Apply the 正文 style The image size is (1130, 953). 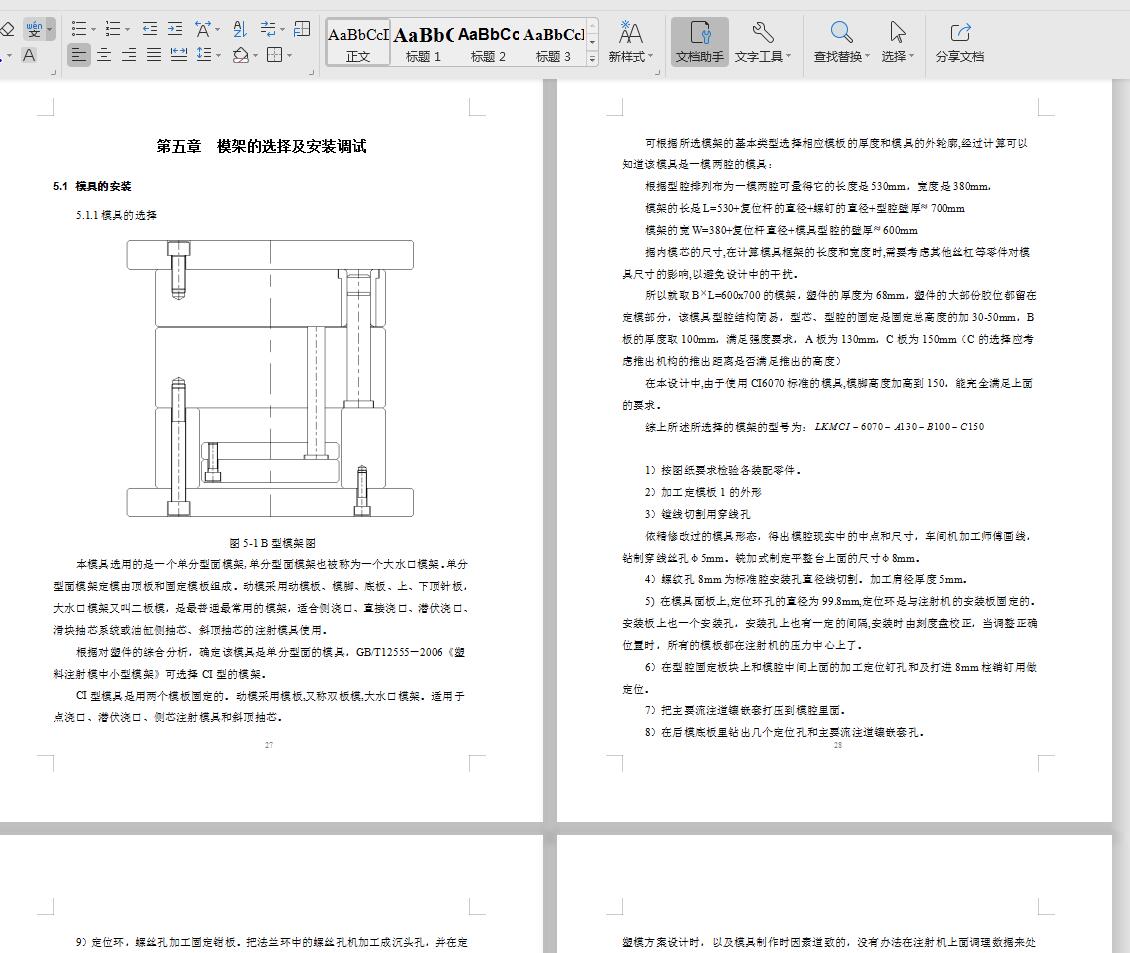[358, 43]
